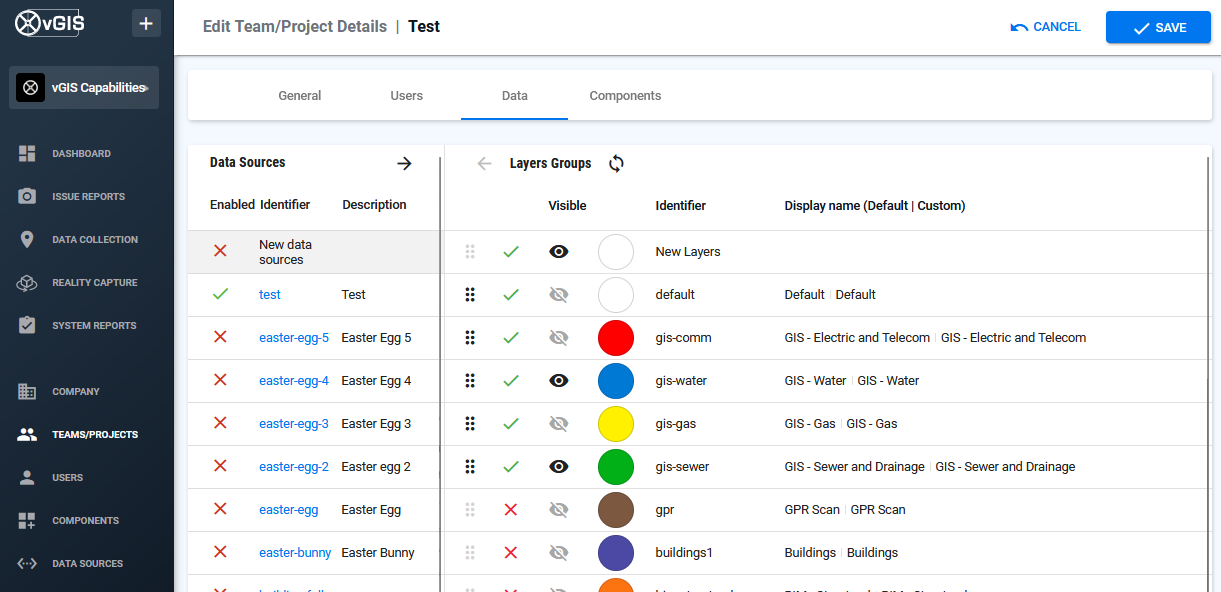Select the Data tab

pos(515,96)
